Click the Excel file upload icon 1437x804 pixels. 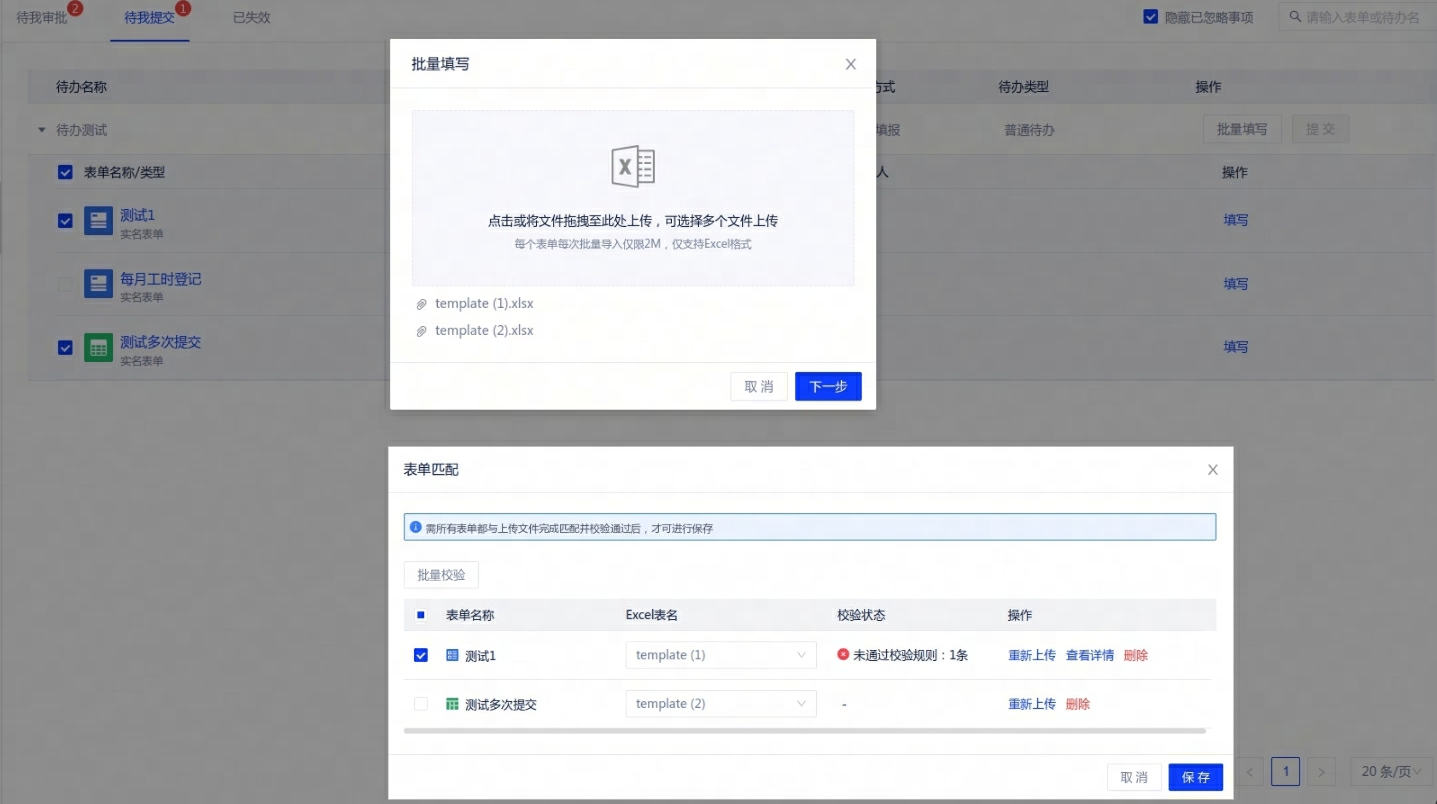[x=632, y=167]
